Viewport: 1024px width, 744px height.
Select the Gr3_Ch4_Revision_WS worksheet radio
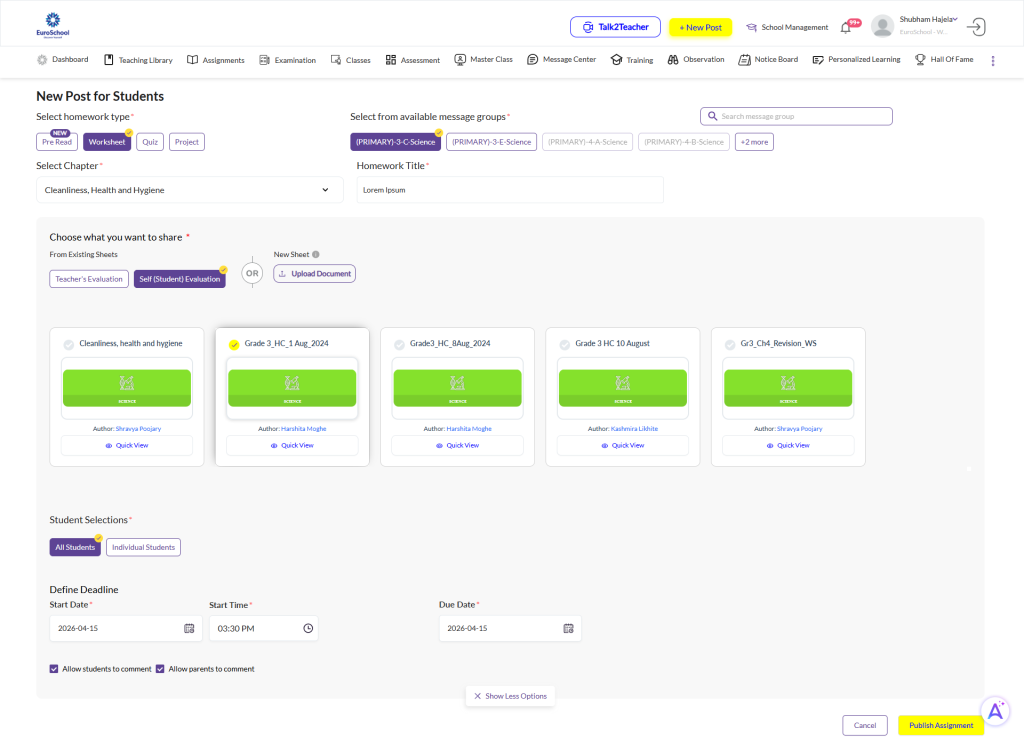point(730,344)
